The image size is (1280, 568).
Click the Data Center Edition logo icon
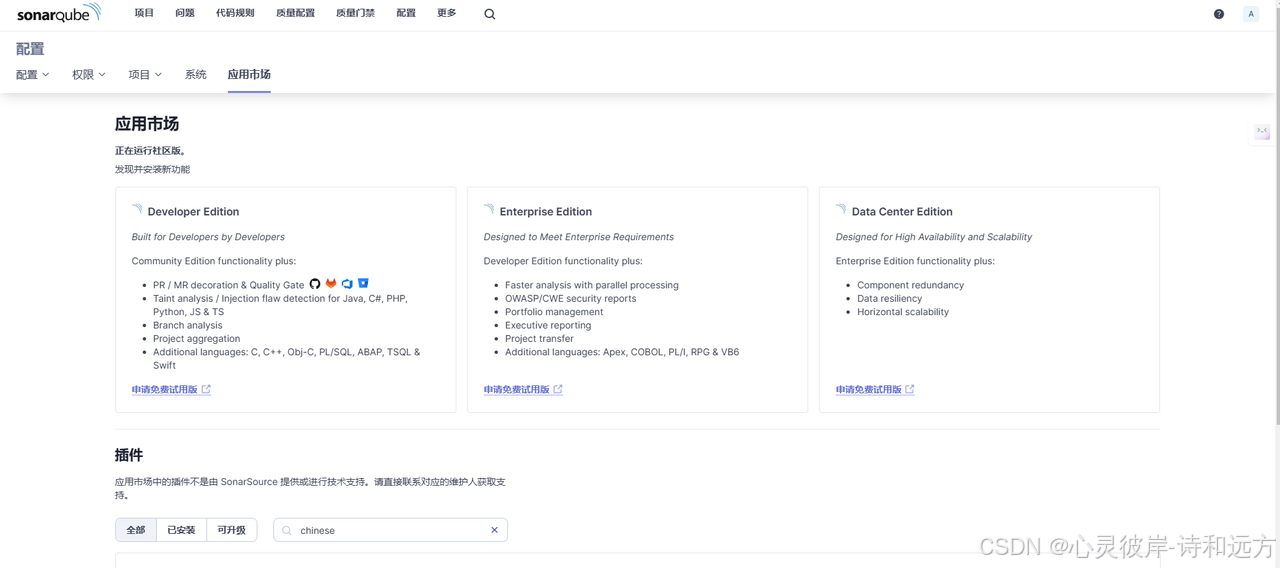click(x=841, y=210)
